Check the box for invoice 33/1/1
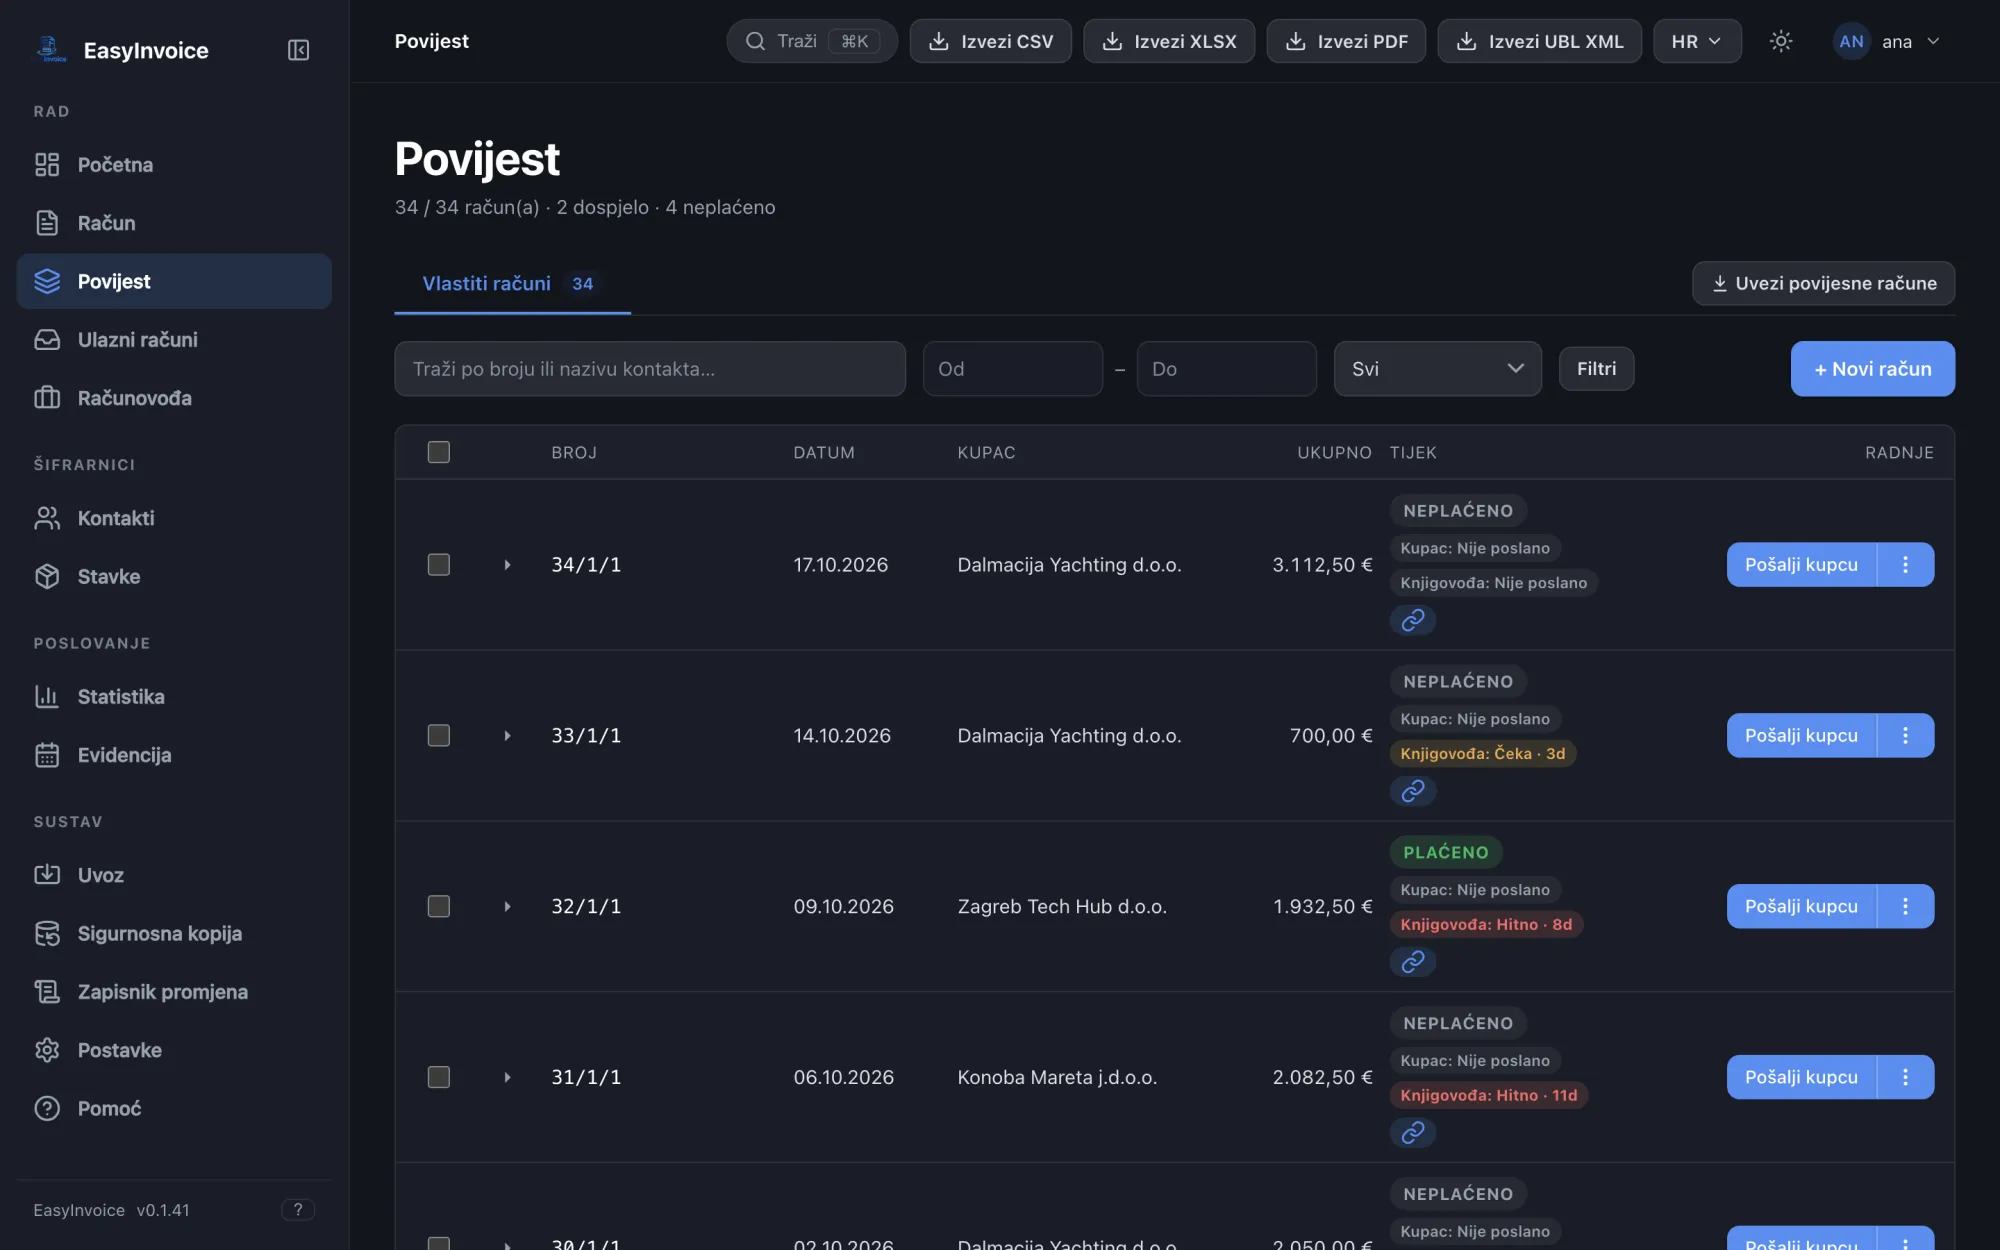2000x1250 pixels. pyautogui.click(x=439, y=736)
